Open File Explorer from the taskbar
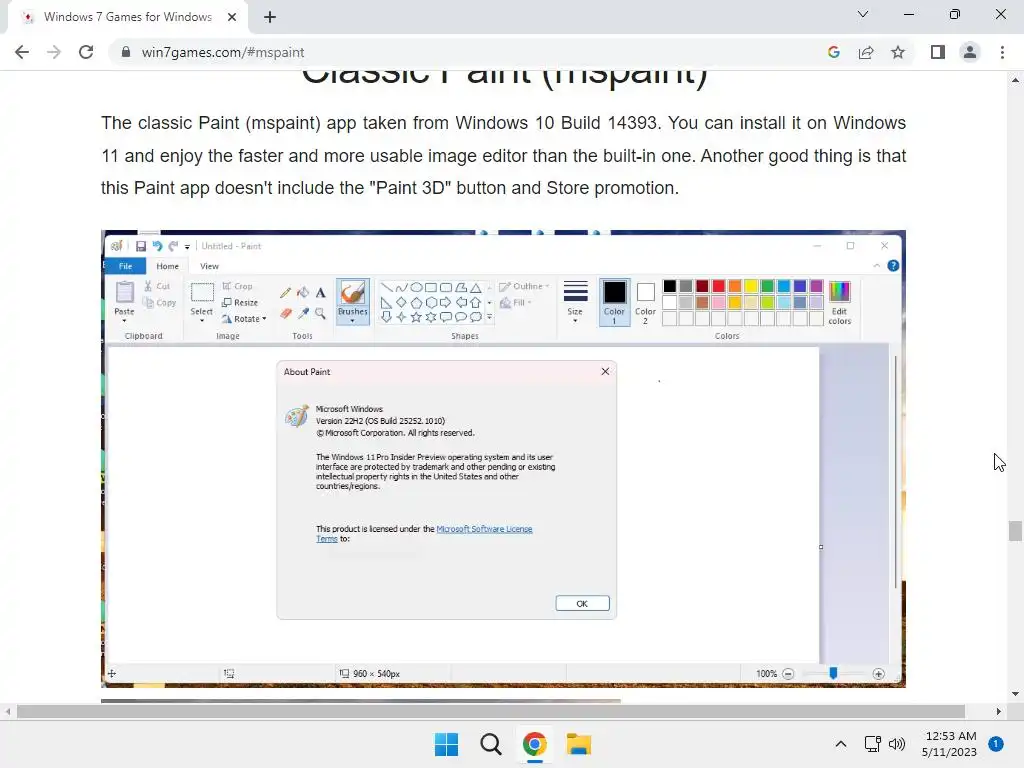This screenshot has height=768, width=1024. [x=579, y=744]
